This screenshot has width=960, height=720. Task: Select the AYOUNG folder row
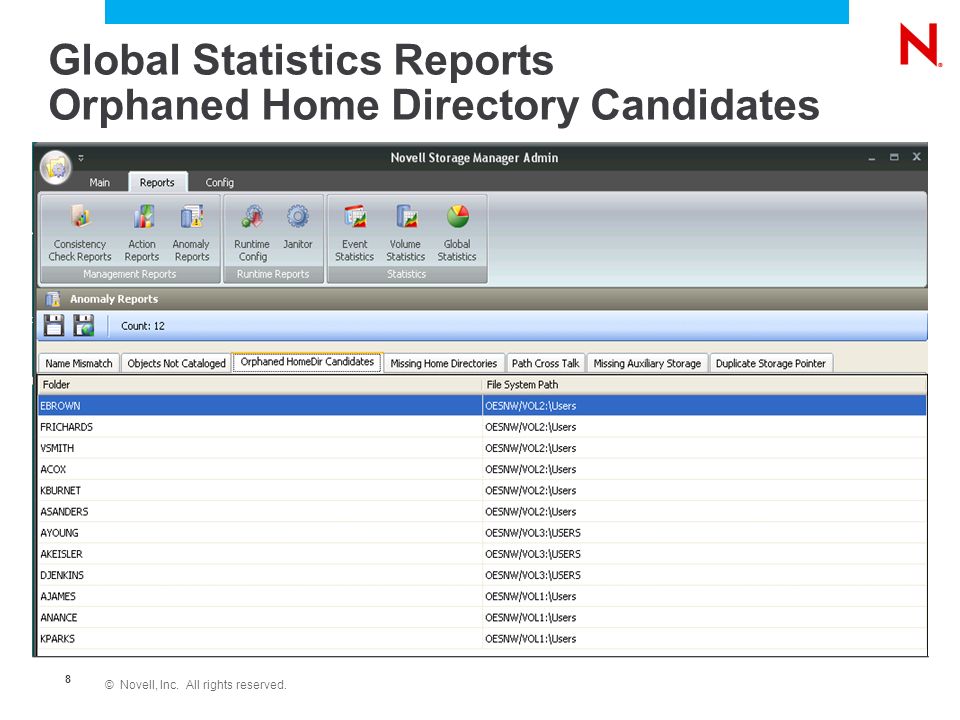point(482,533)
